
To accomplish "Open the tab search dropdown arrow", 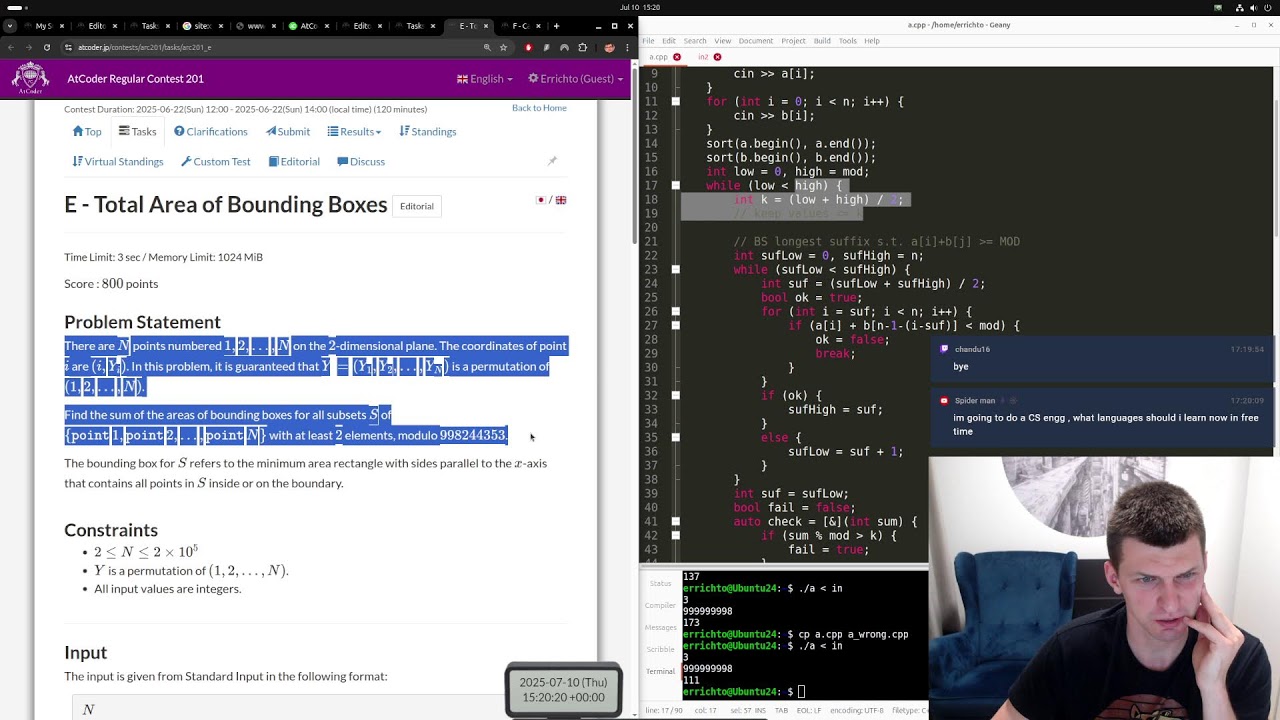I will click(10, 25).
